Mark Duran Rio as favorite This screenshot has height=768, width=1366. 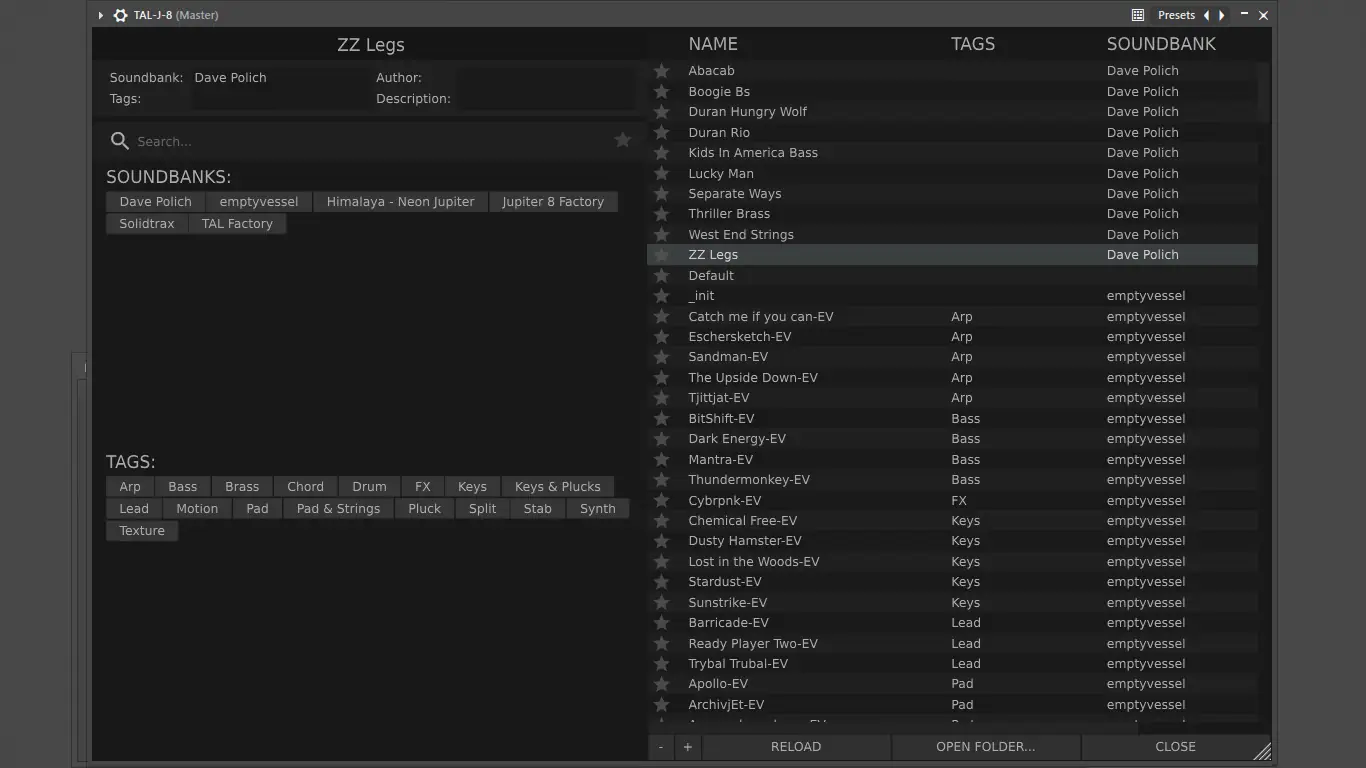click(x=661, y=132)
